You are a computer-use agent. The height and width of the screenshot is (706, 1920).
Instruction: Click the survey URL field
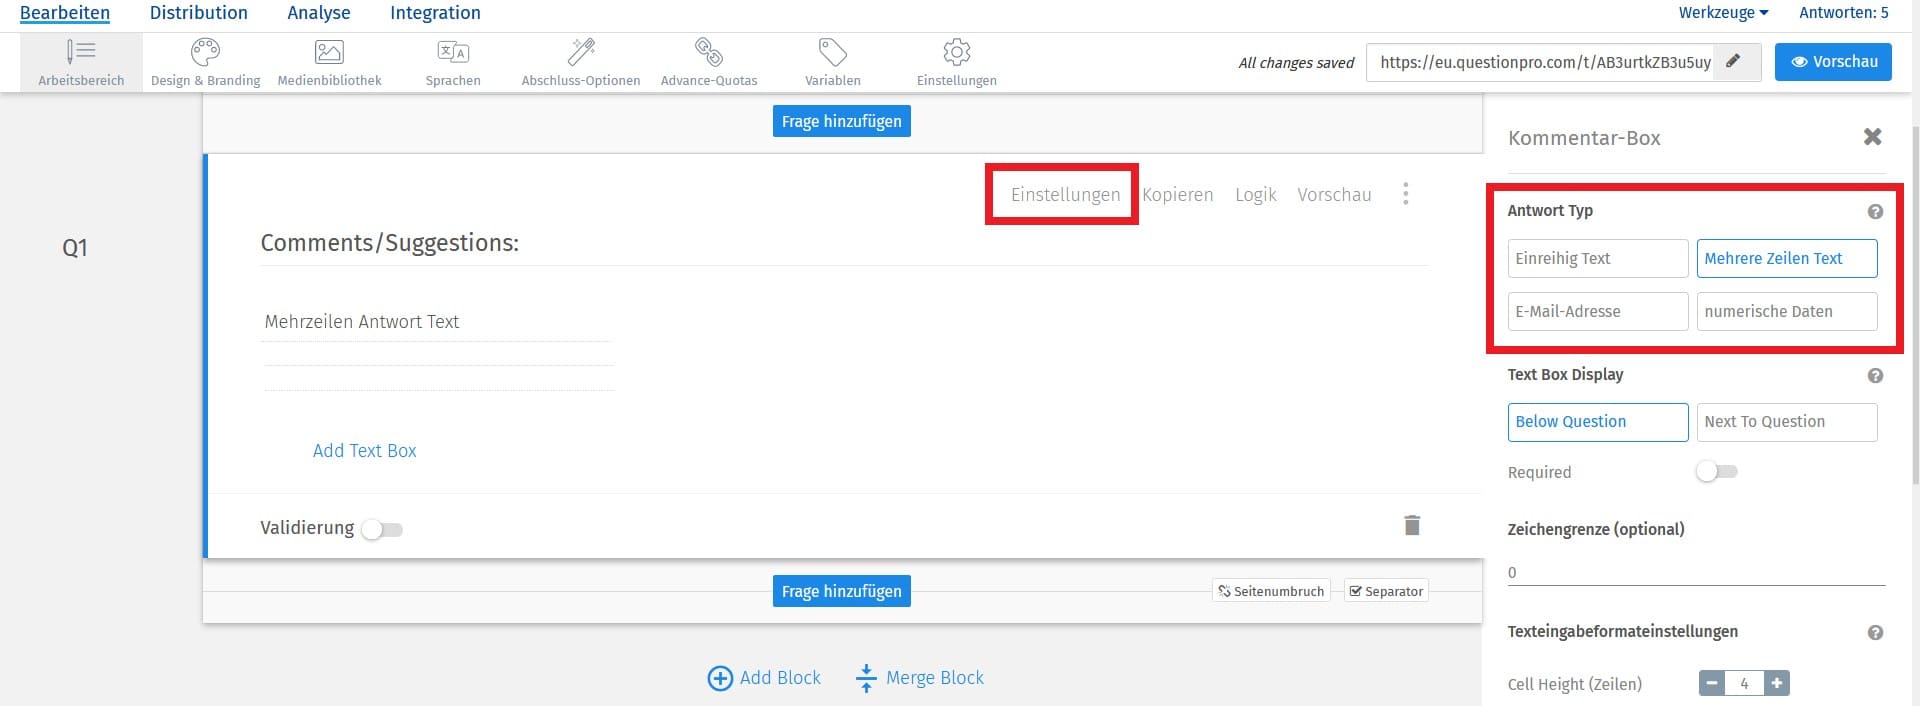coord(1541,61)
